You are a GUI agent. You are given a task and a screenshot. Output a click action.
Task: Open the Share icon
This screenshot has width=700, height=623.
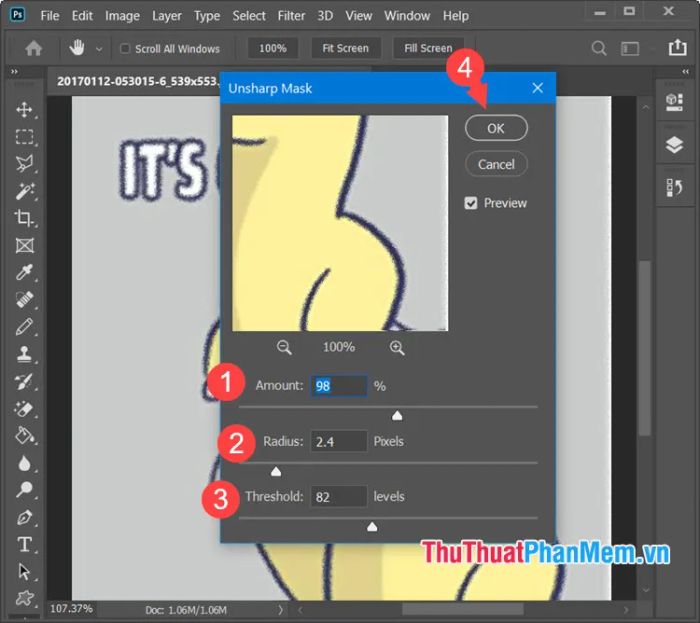(677, 47)
